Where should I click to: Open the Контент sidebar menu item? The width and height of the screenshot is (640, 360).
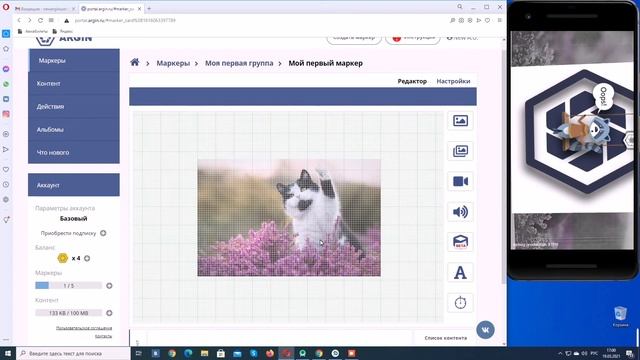pyautogui.click(x=74, y=83)
